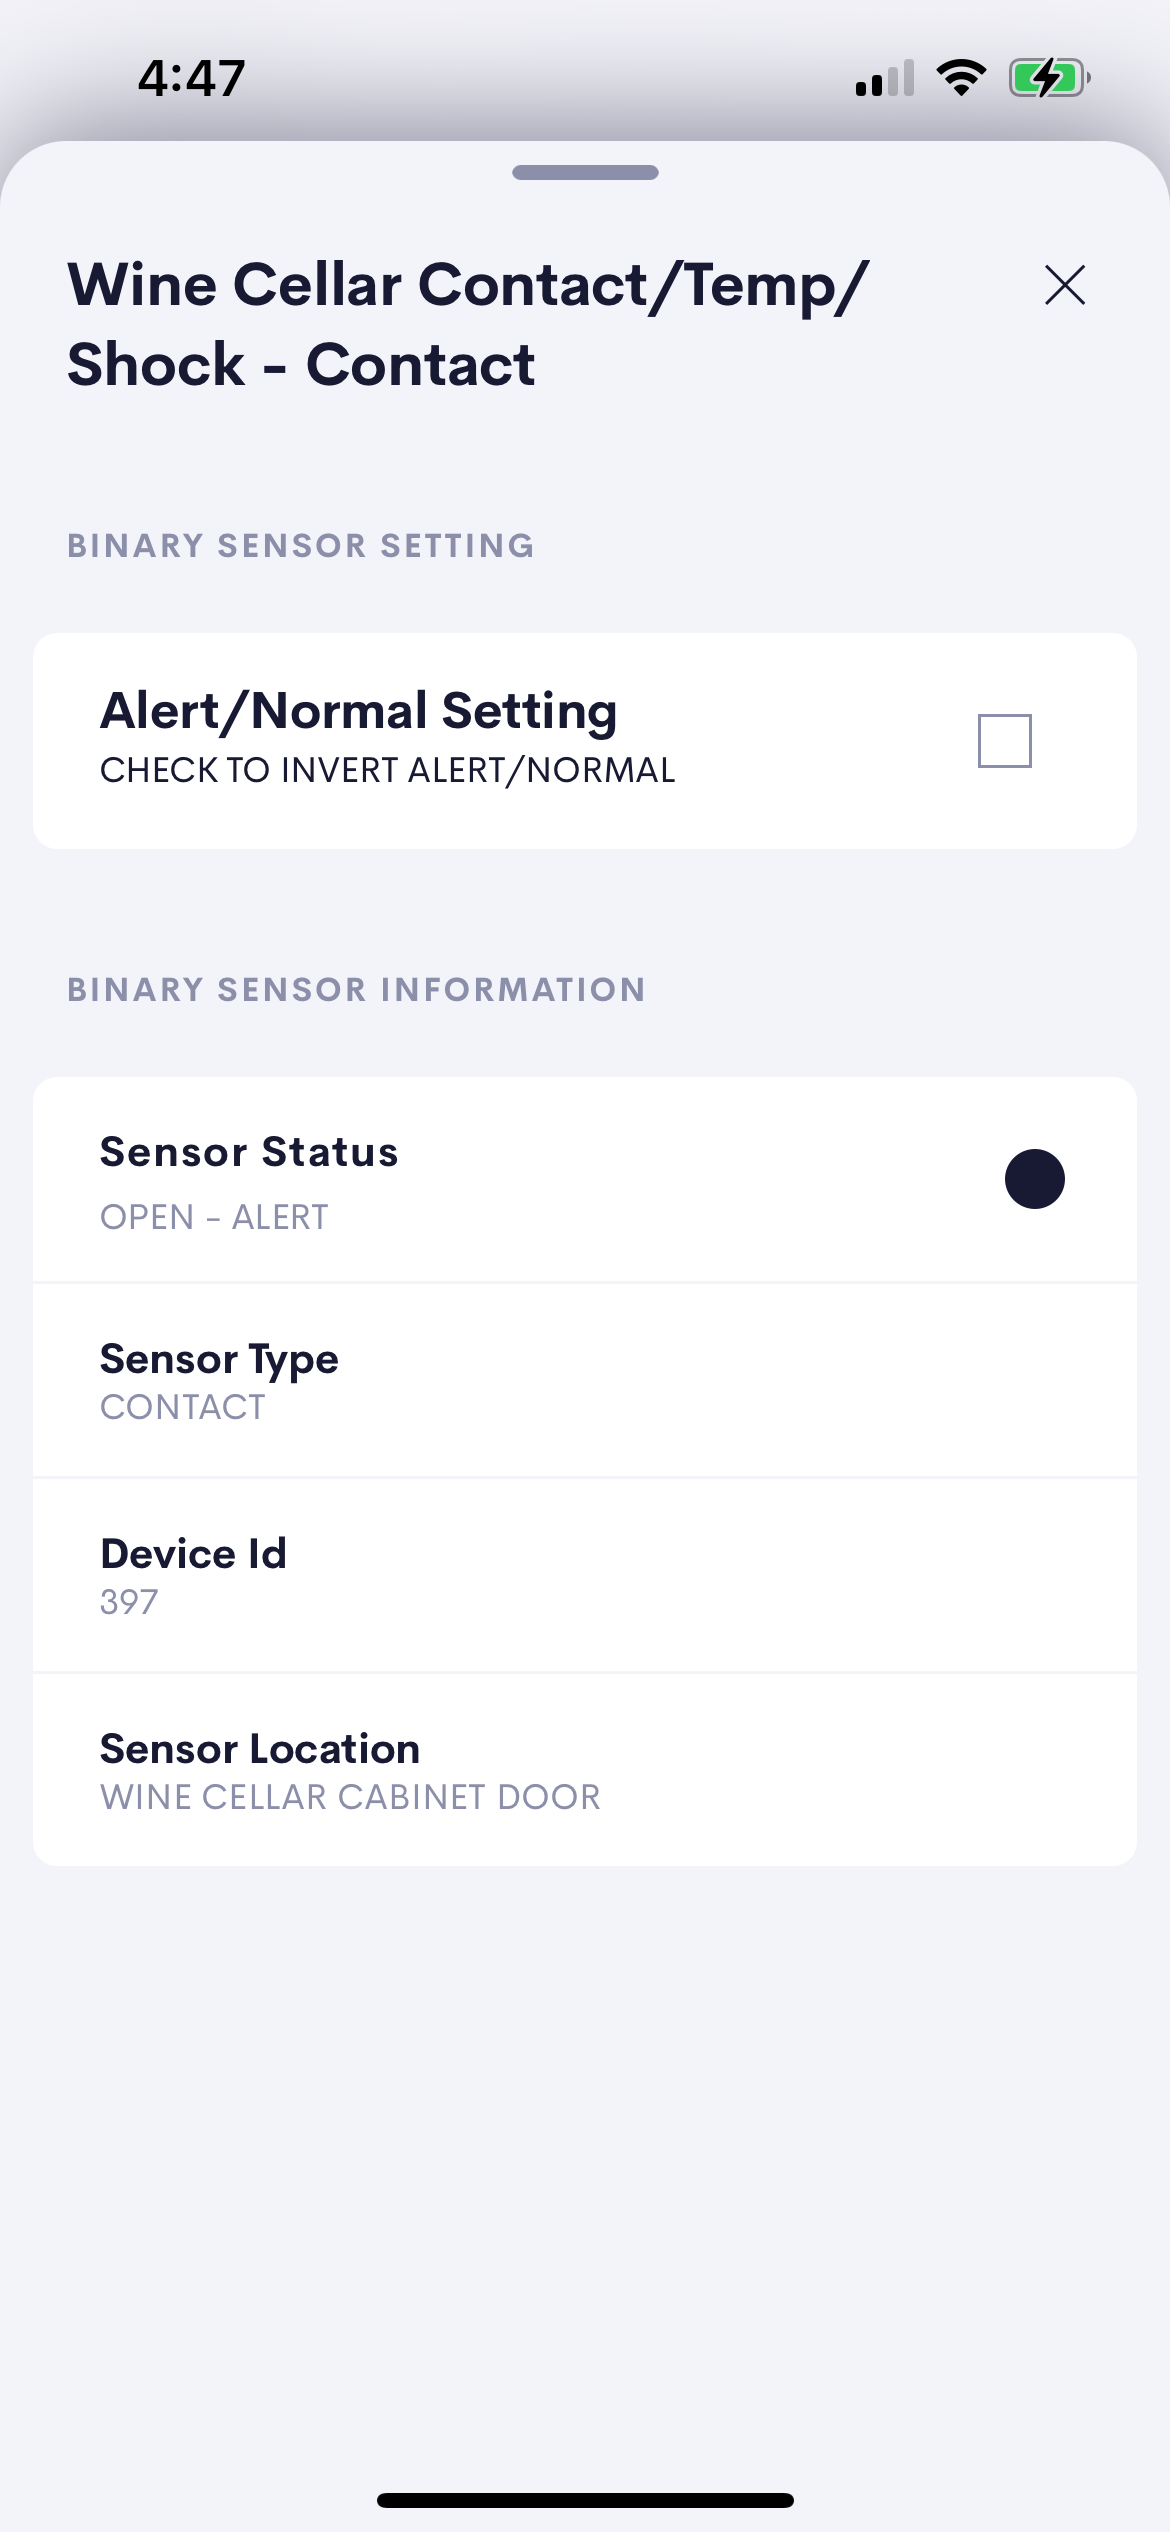Tap the cellular signal bars icon
Viewport: 1170px width, 2532px height.
click(x=885, y=78)
